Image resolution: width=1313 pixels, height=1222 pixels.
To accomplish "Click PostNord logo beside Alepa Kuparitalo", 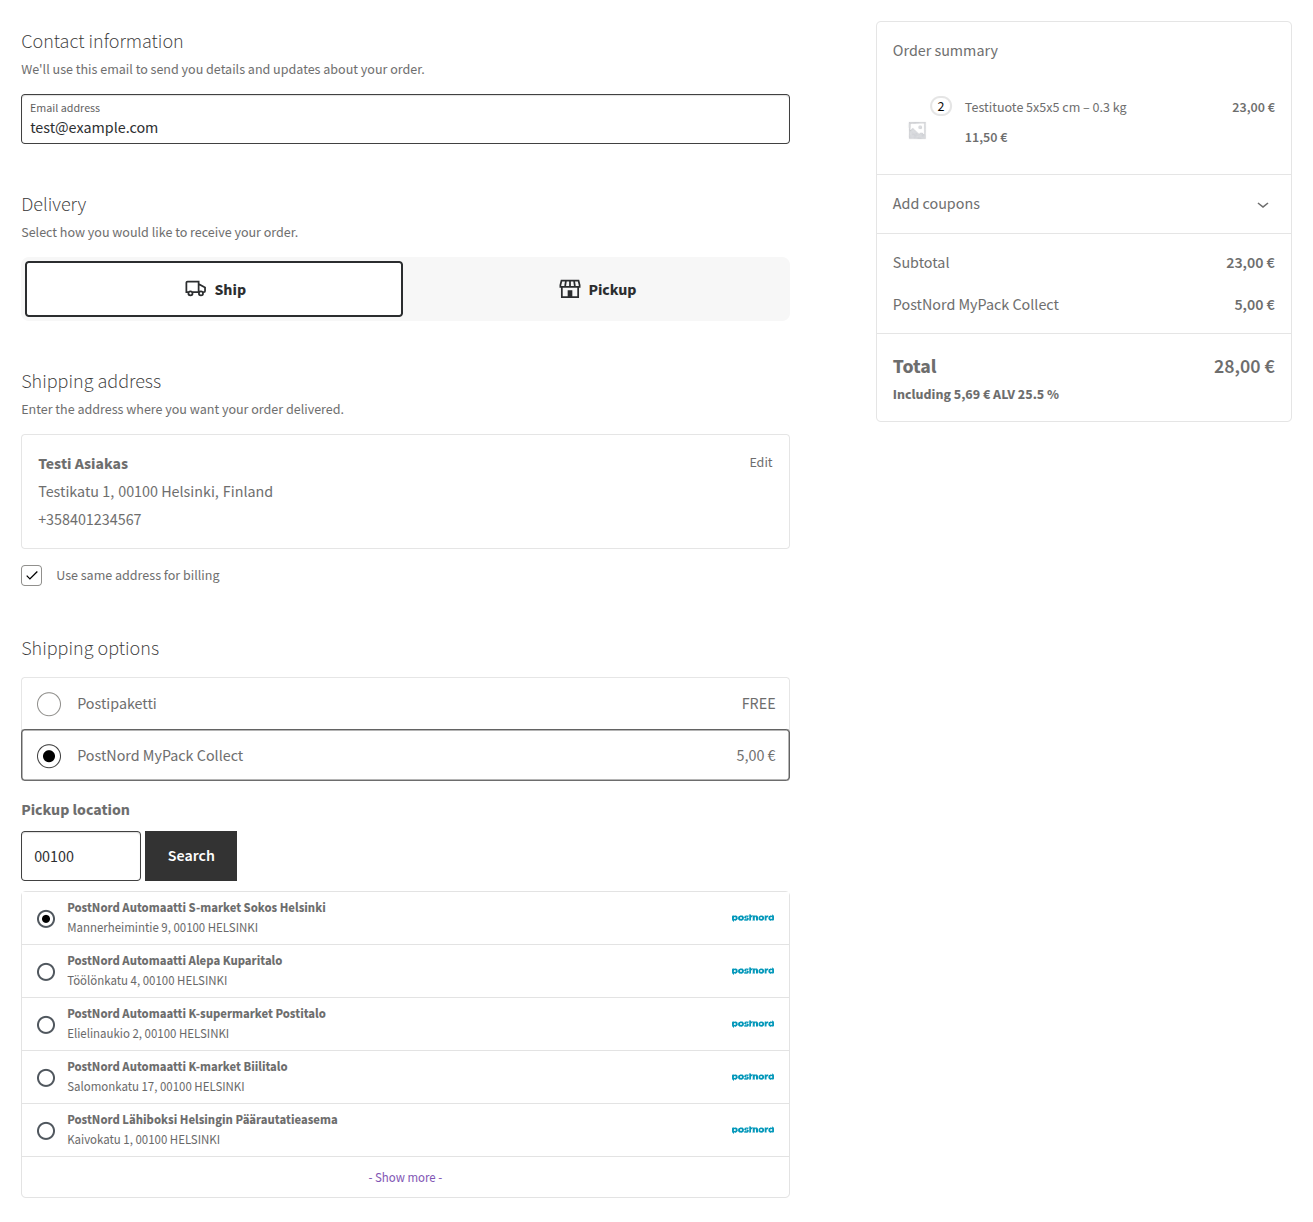I will 752,971.
